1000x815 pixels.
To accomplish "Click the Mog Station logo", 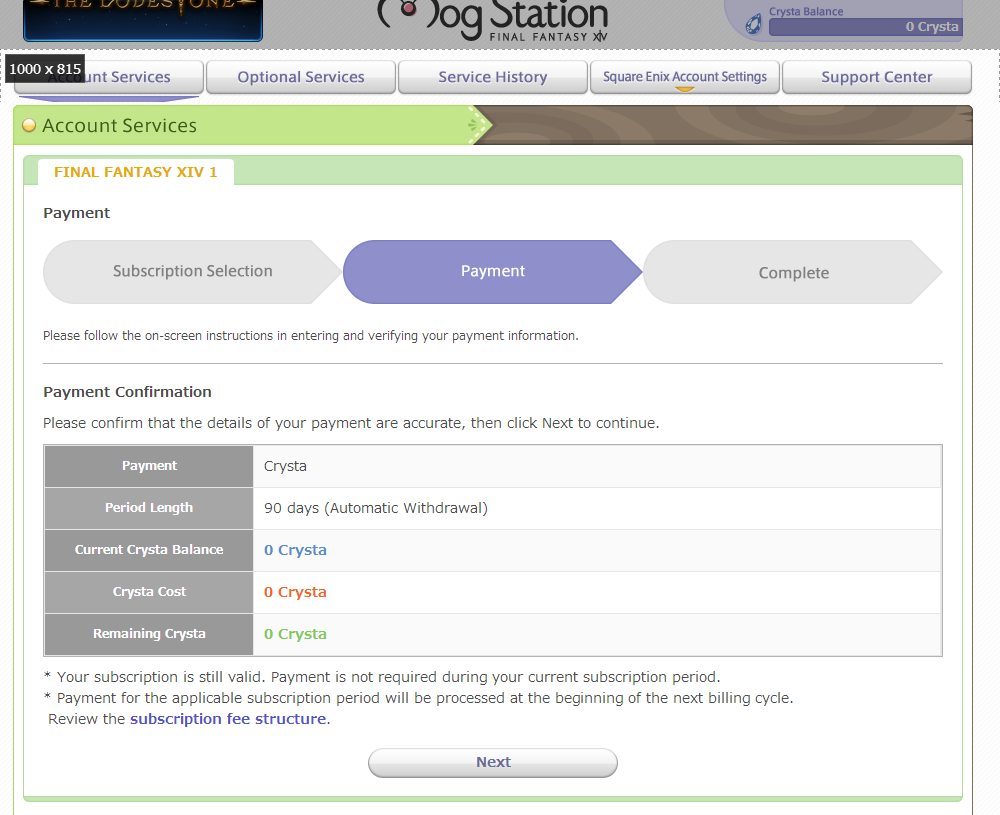I will coord(493,20).
